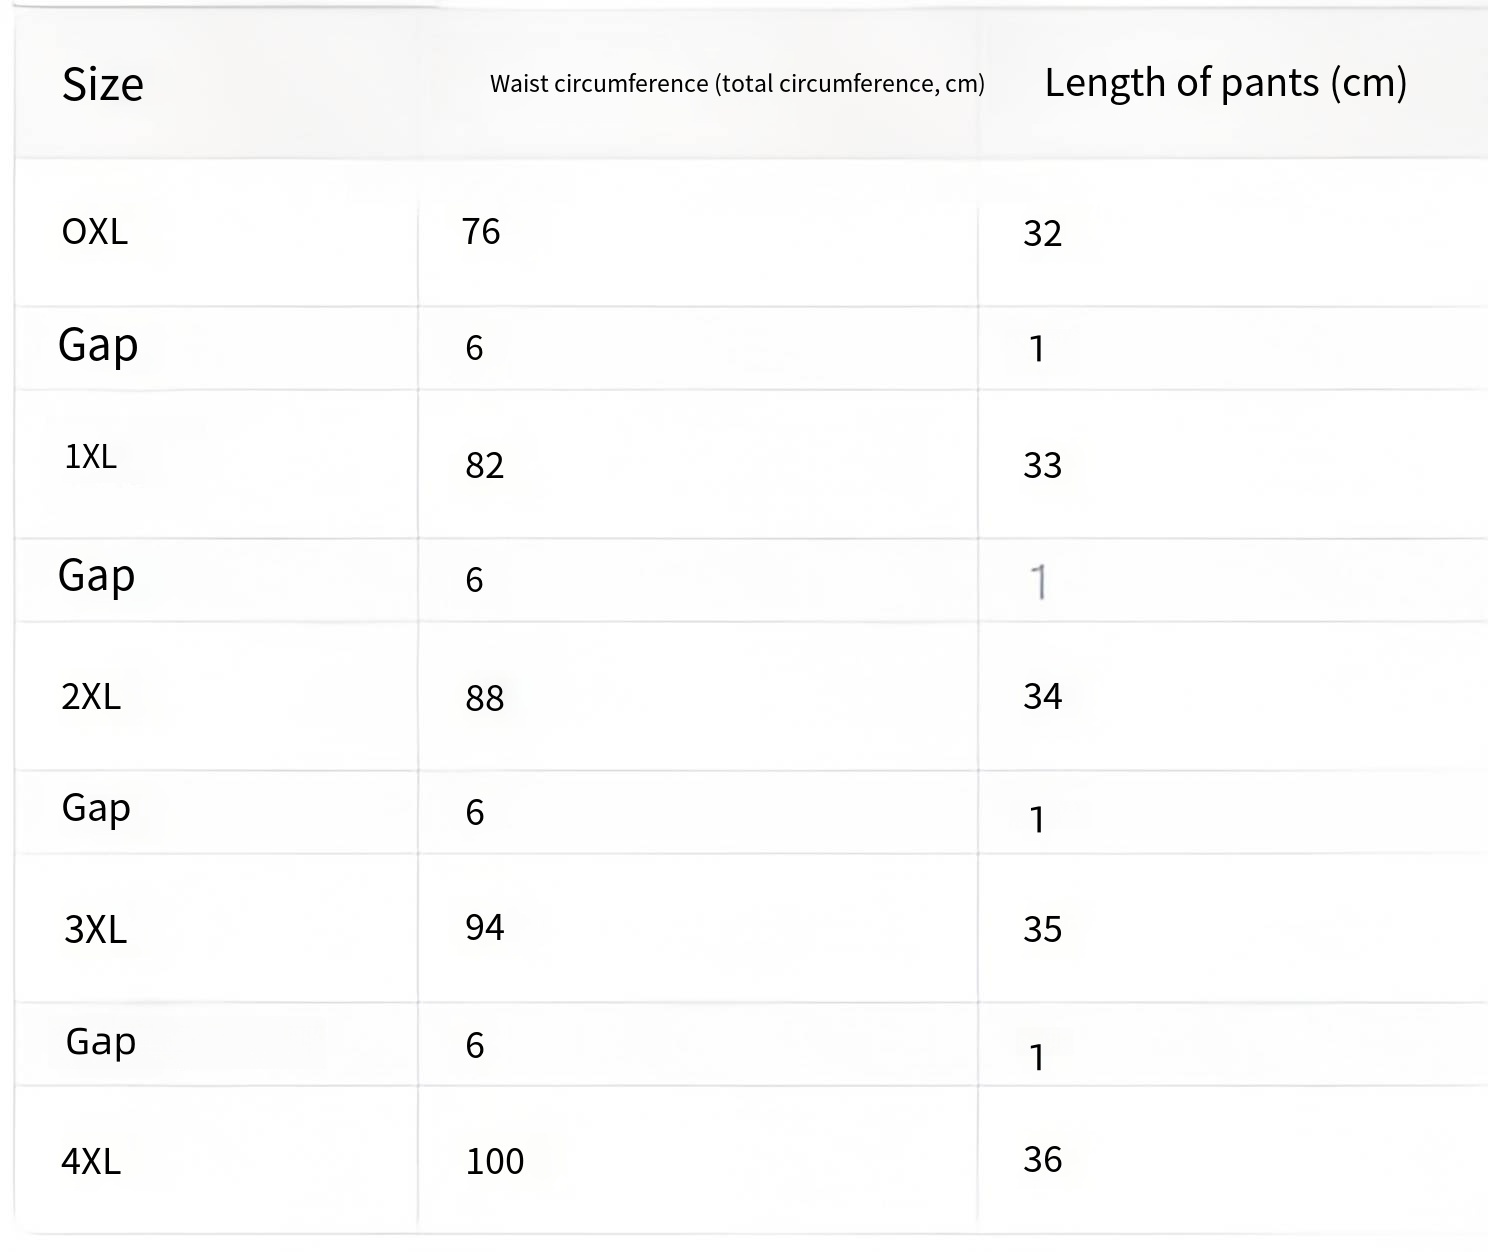The height and width of the screenshot is (1252, 1488).
Task: Click the Gap label below OXL
Action: [x=98, y=346]
